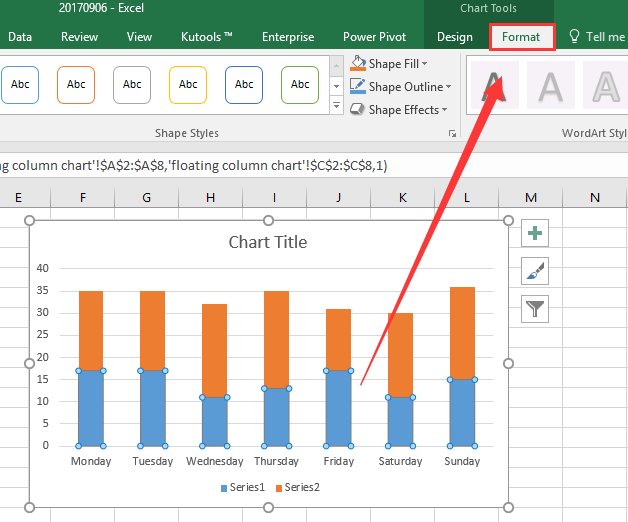Expand the Shape Effects dropdown arrow

pyautogui.click(x=444, y=109)
